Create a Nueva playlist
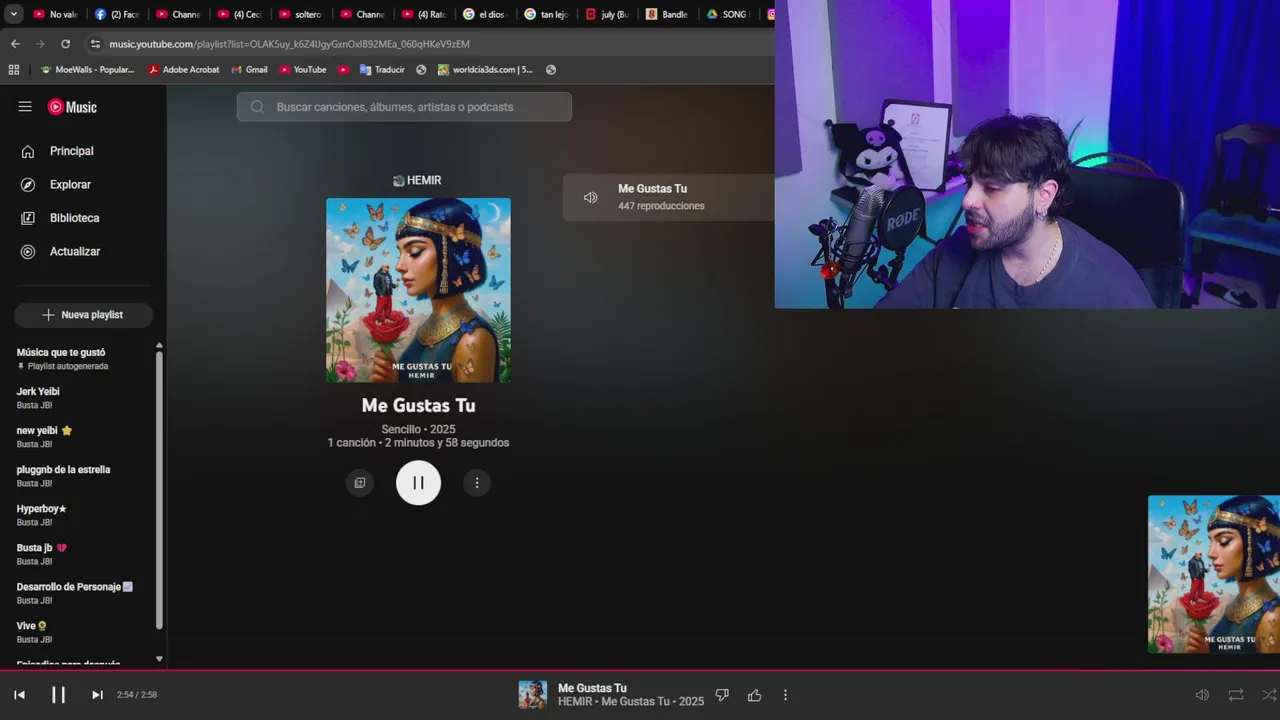1280x720 pixels. click(x=83, y=315)
